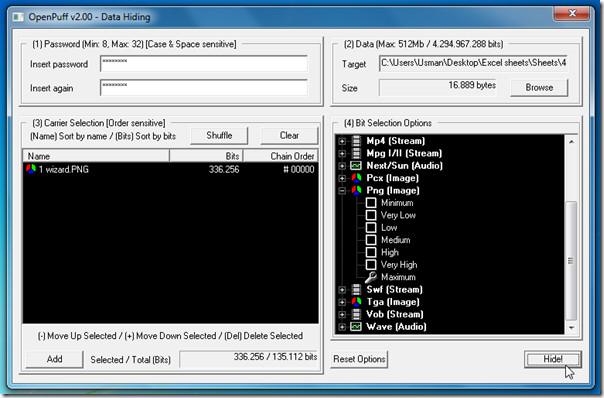Click the RGB color icon beside Tga (Image)
Image resolution: width=604 pixels, height=398 pixels.
point(356,302)
